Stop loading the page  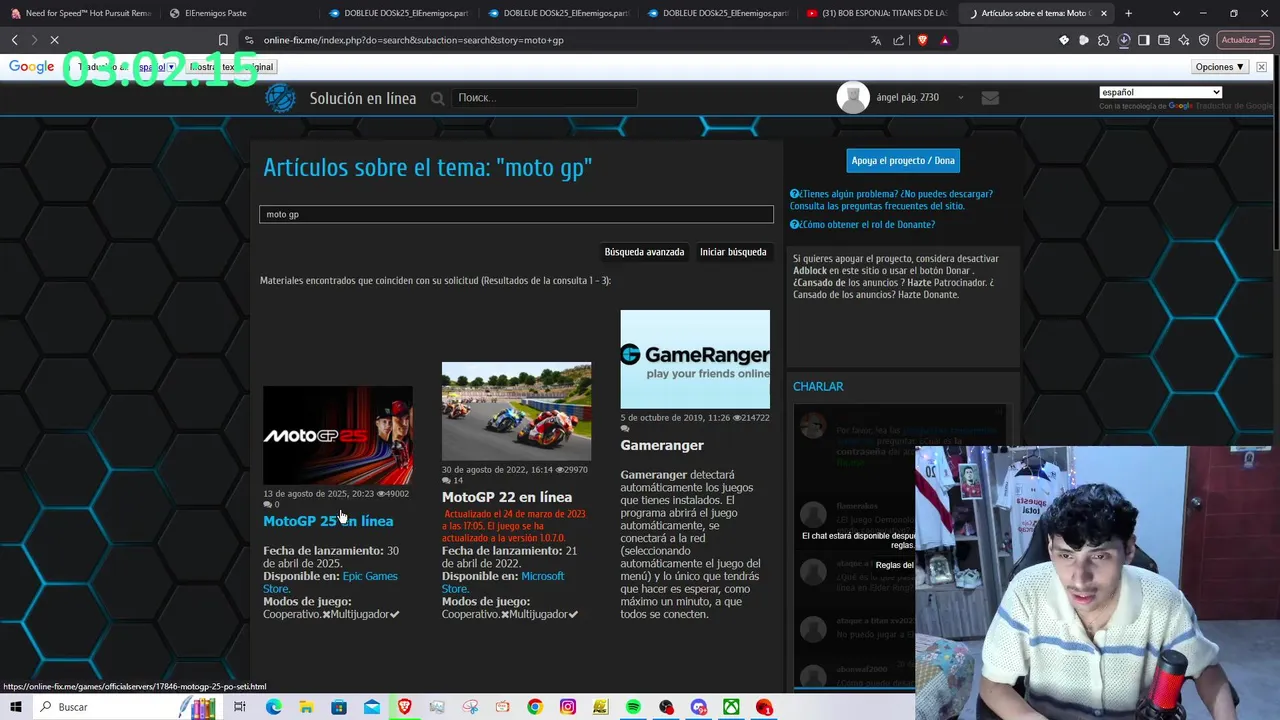[54, 40]
